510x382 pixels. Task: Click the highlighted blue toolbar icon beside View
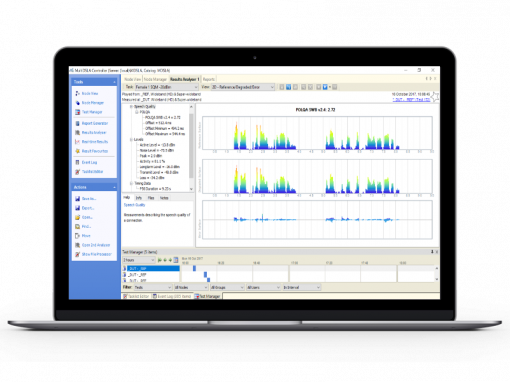pyautogui.click(x=289, y=87)
